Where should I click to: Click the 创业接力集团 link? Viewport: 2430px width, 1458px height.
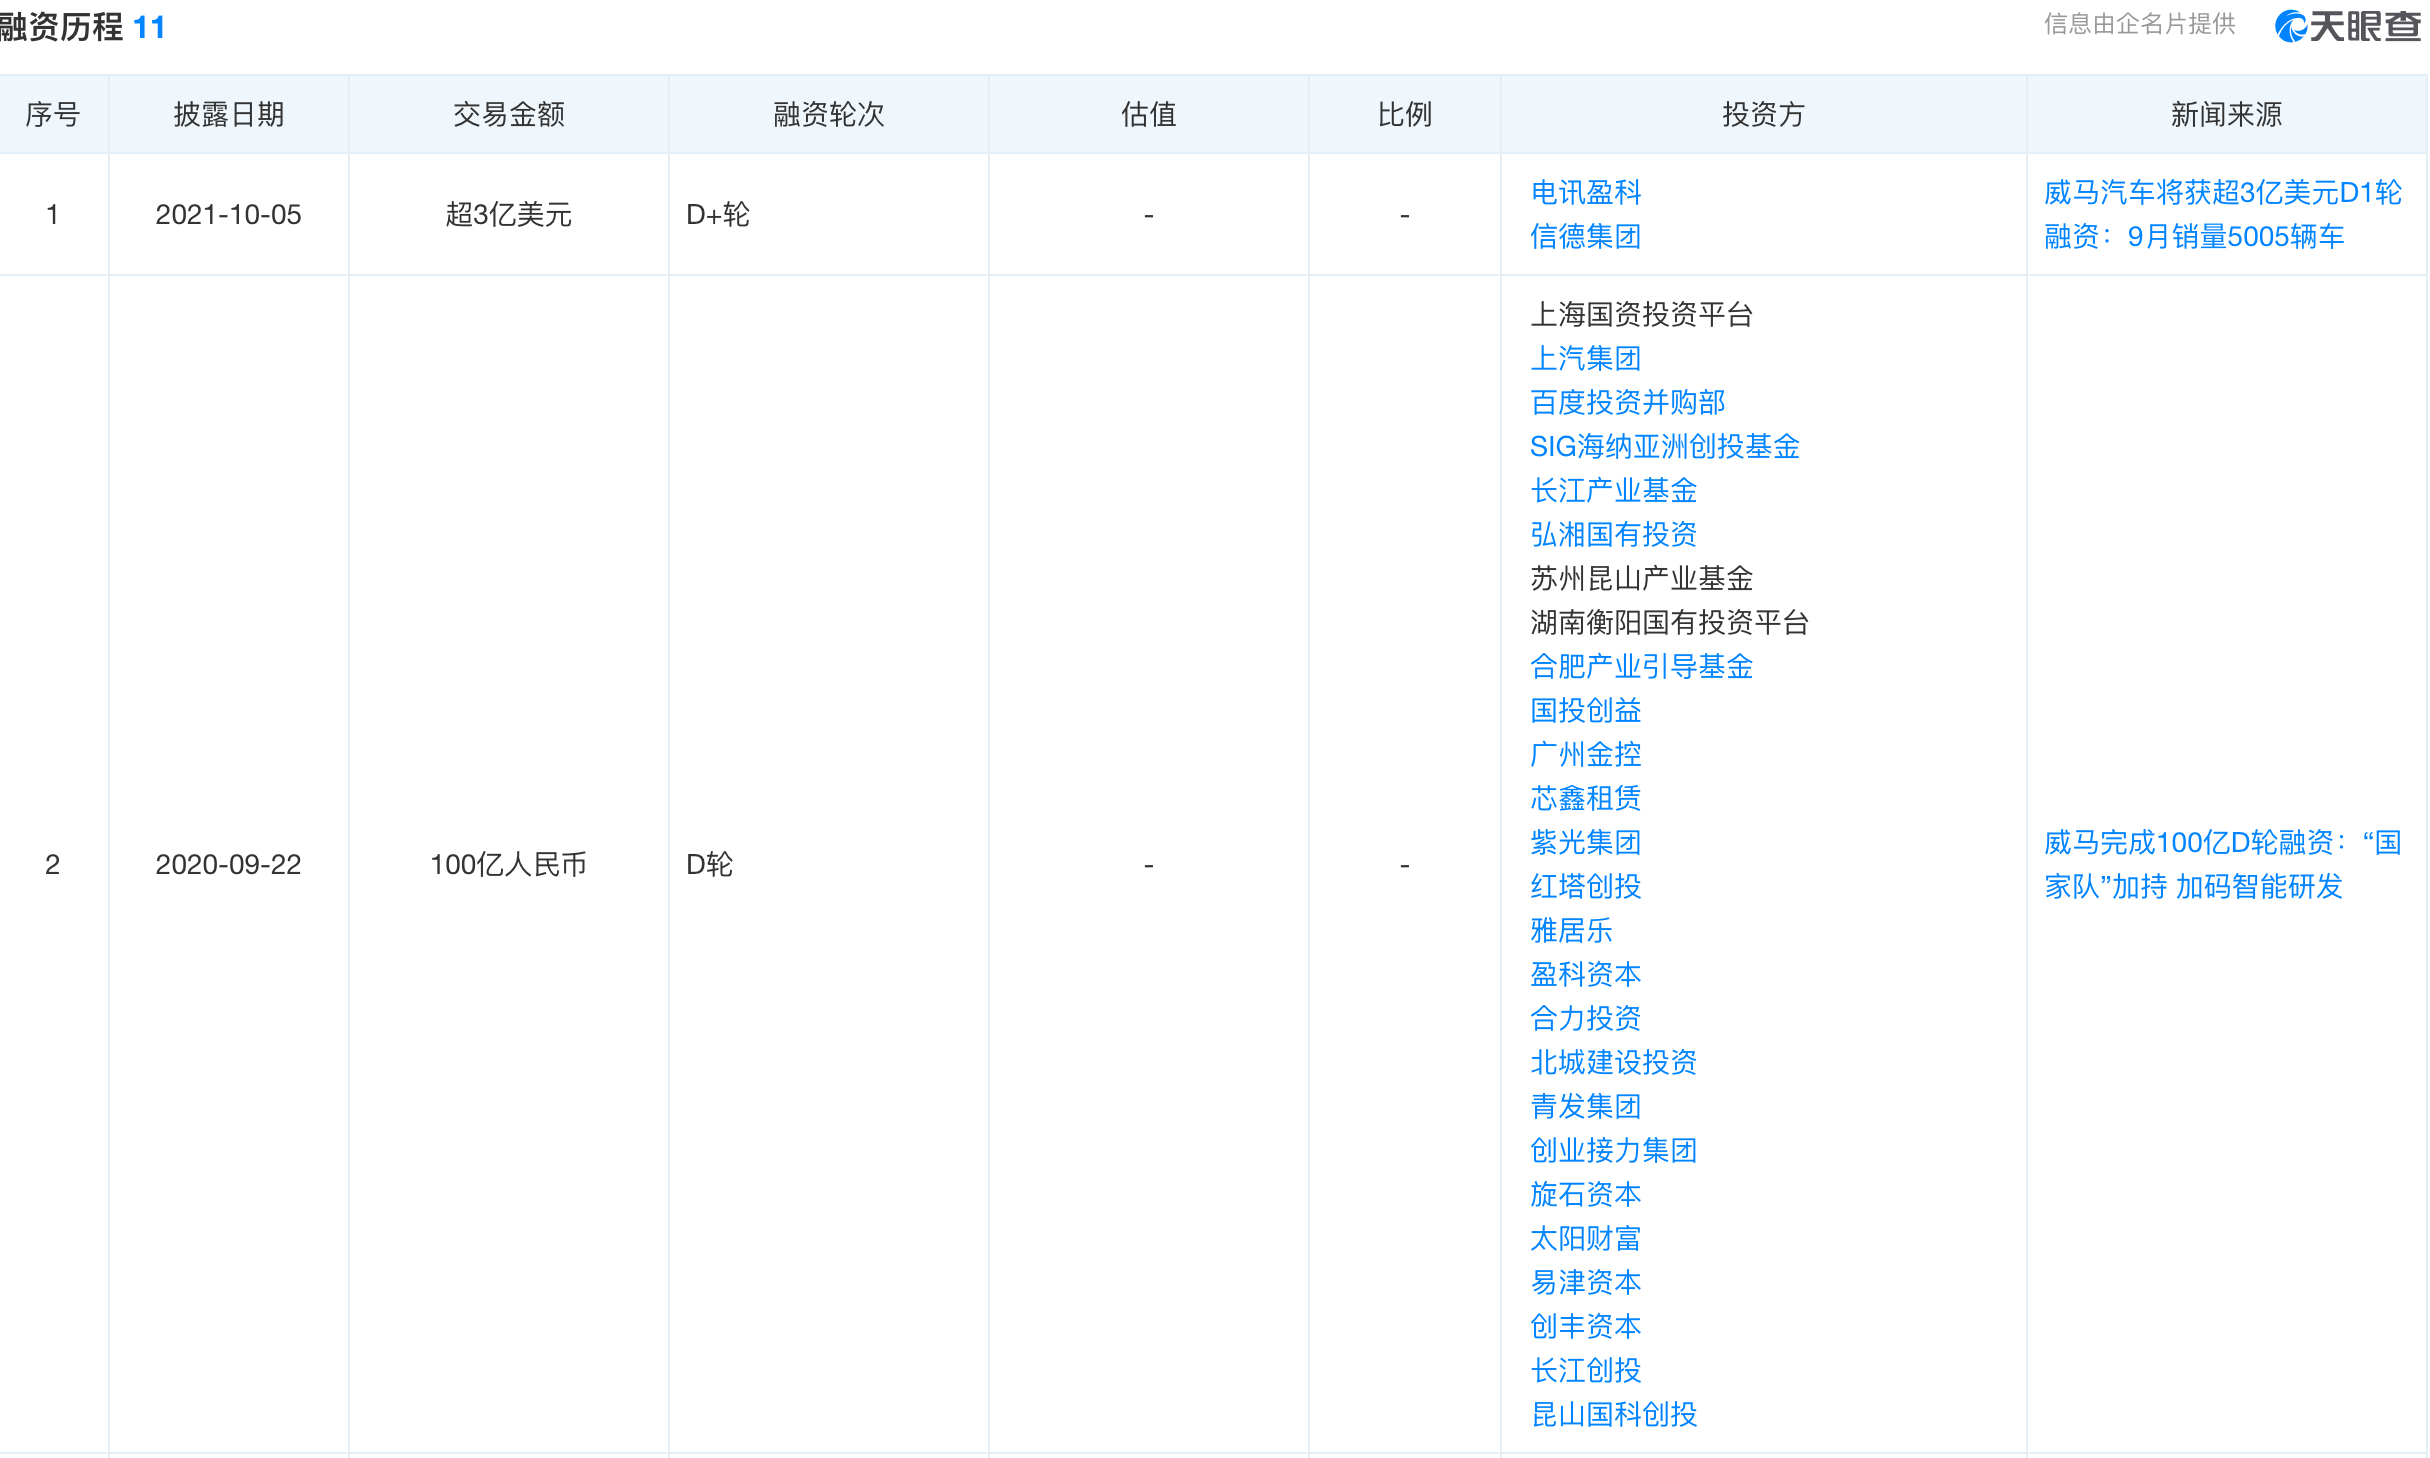(1614, 1150)
